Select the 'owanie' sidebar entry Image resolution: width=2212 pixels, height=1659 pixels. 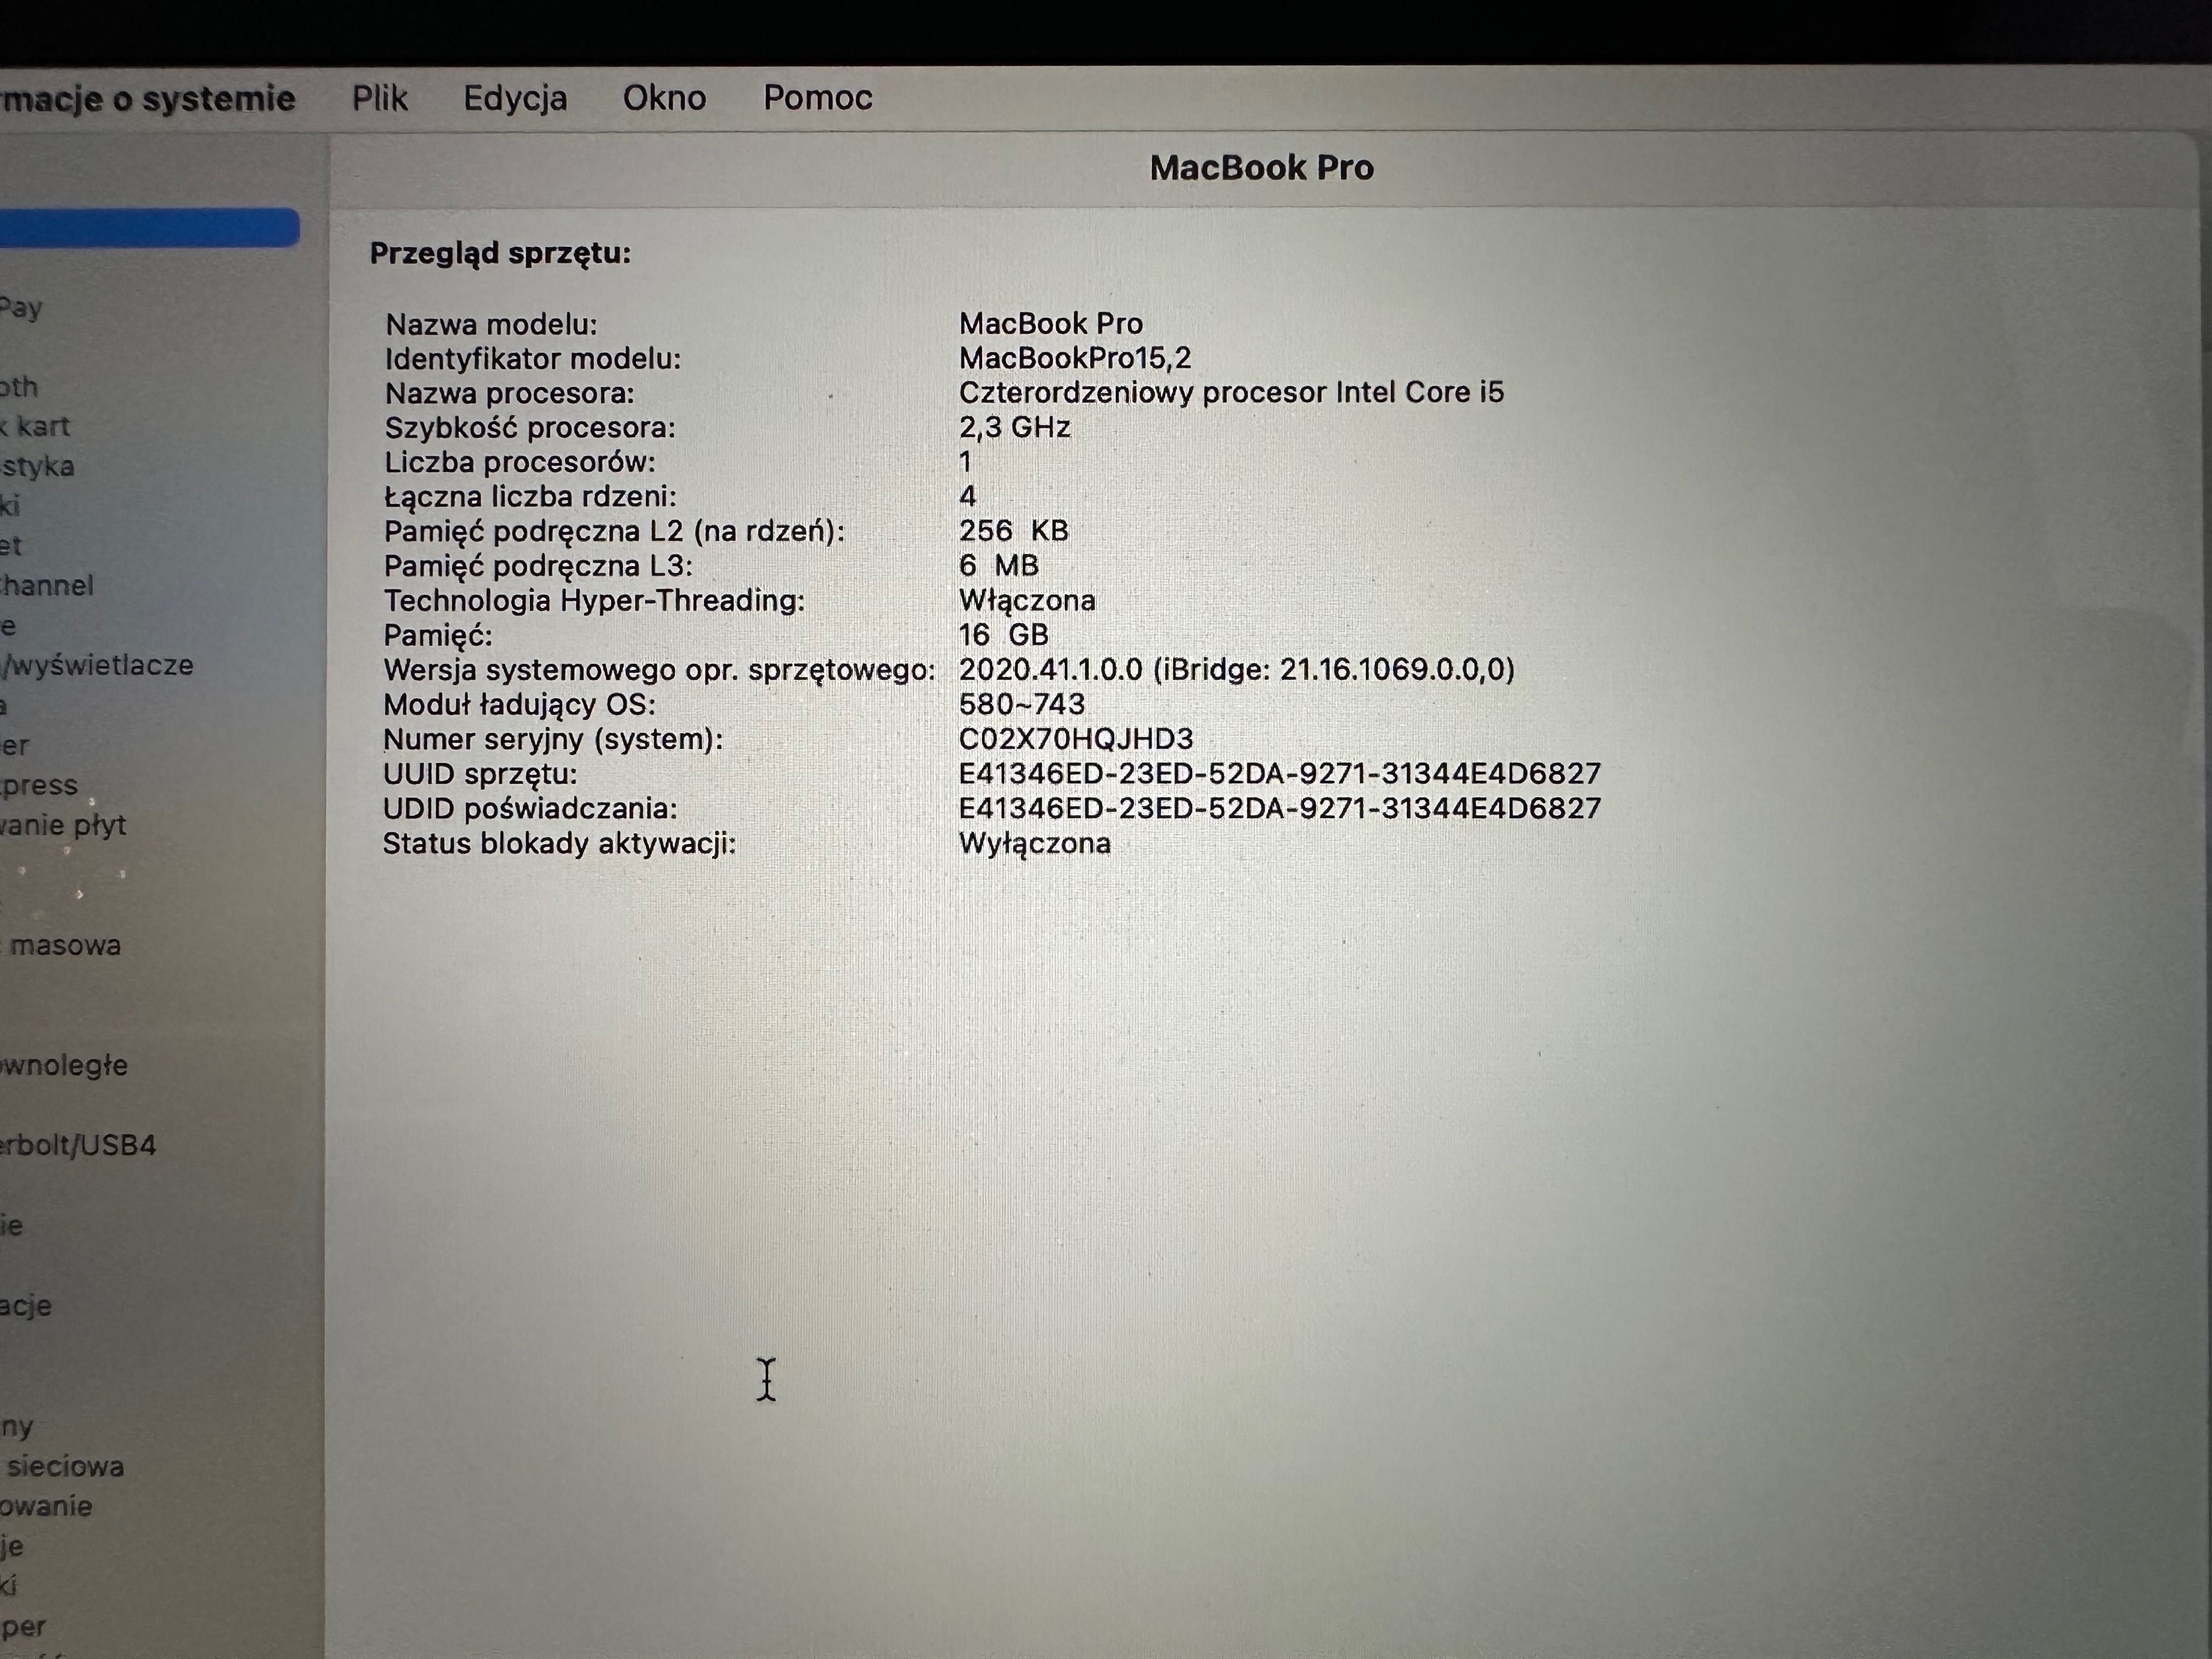click(x=46, y=1506)
